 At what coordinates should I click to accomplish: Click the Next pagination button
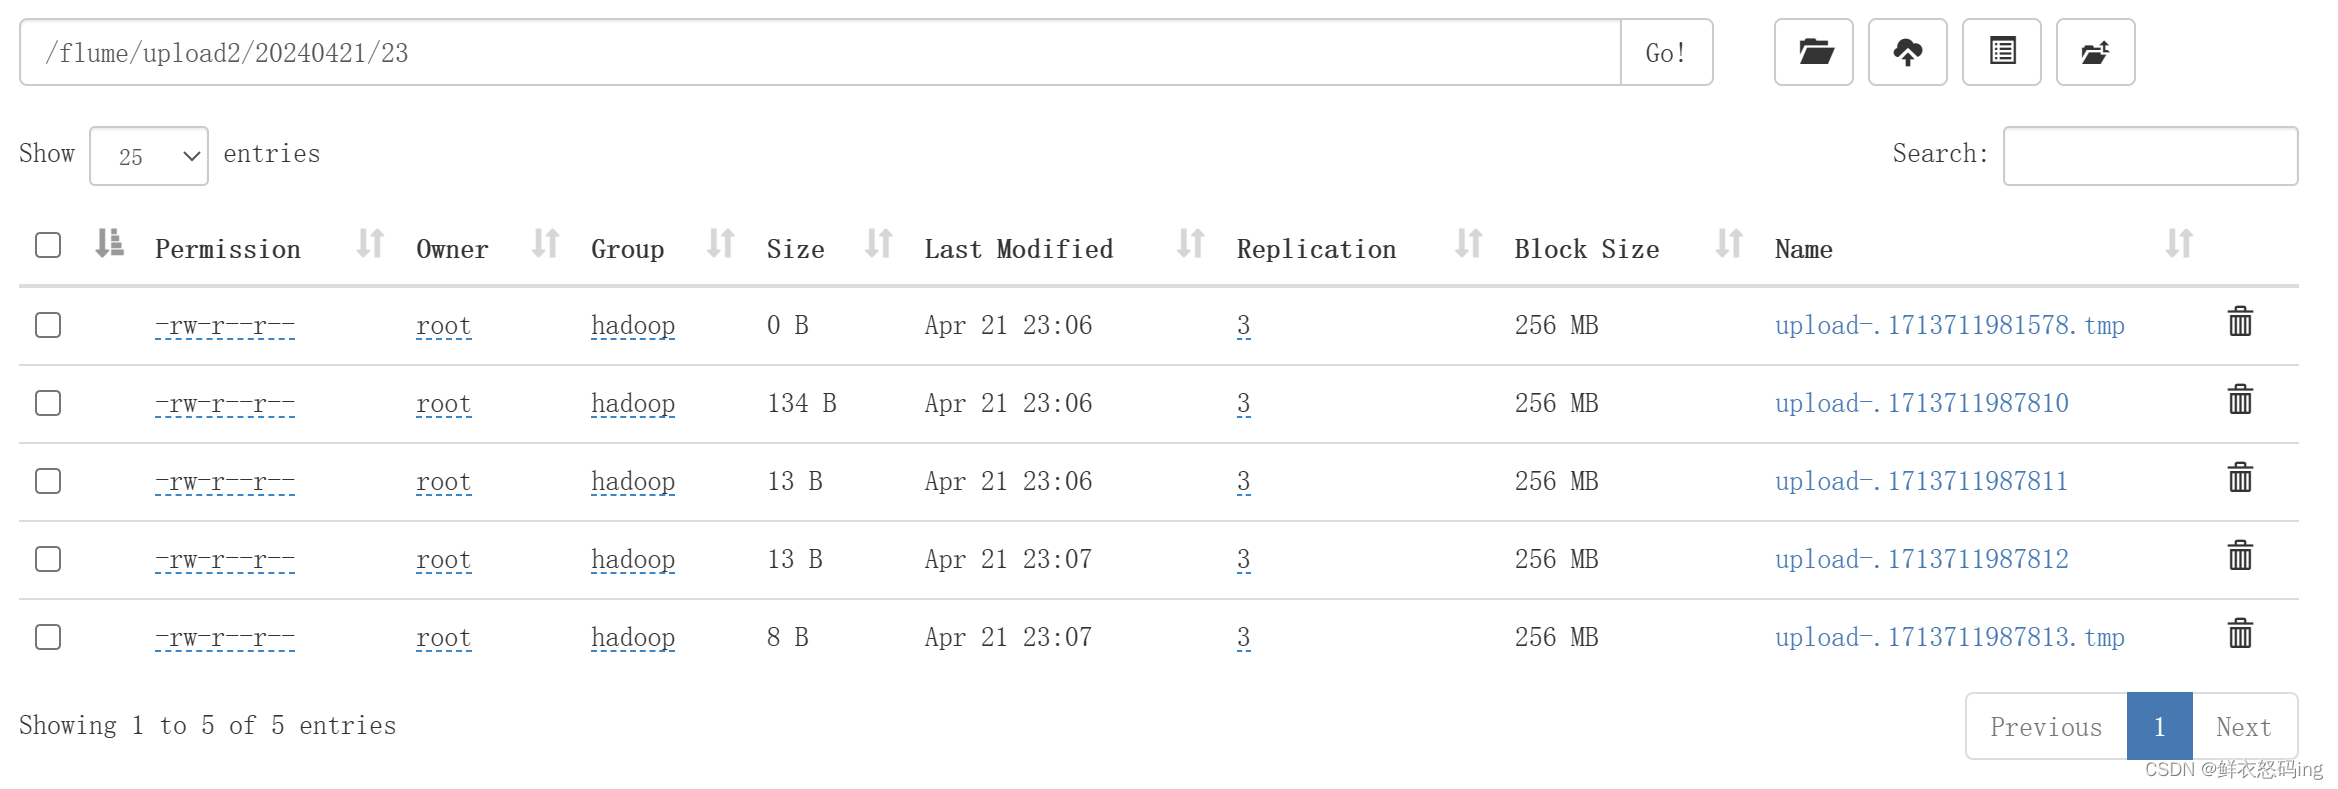click(2244, 726)
